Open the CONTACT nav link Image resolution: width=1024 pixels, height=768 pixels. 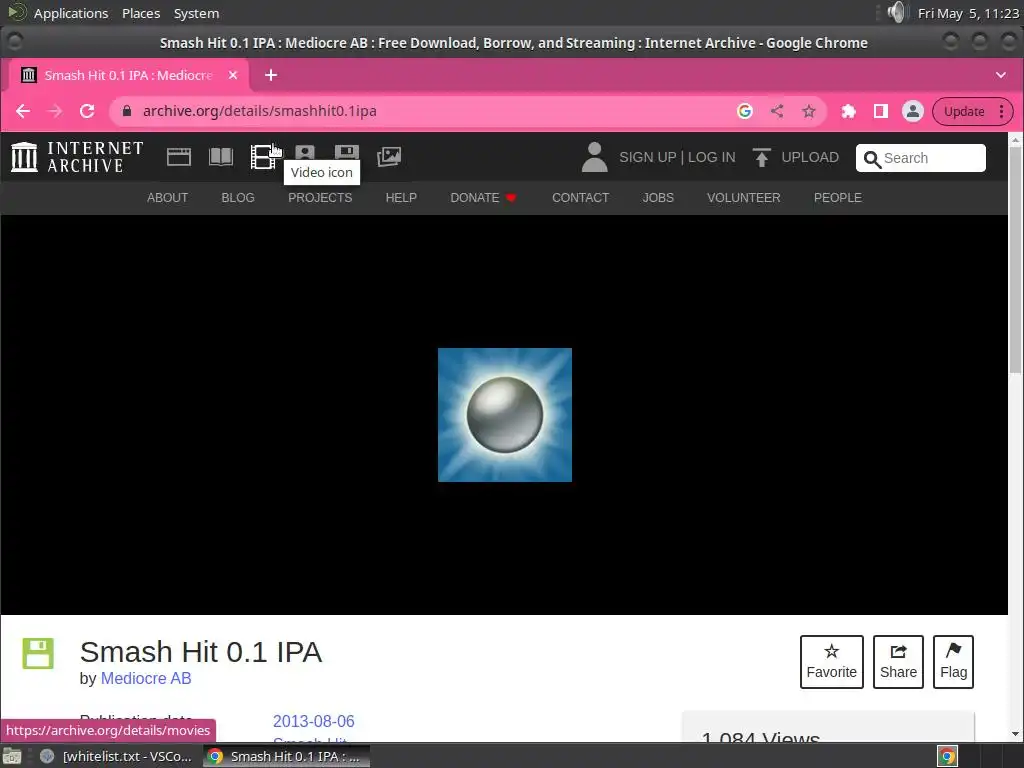(581, 198)
